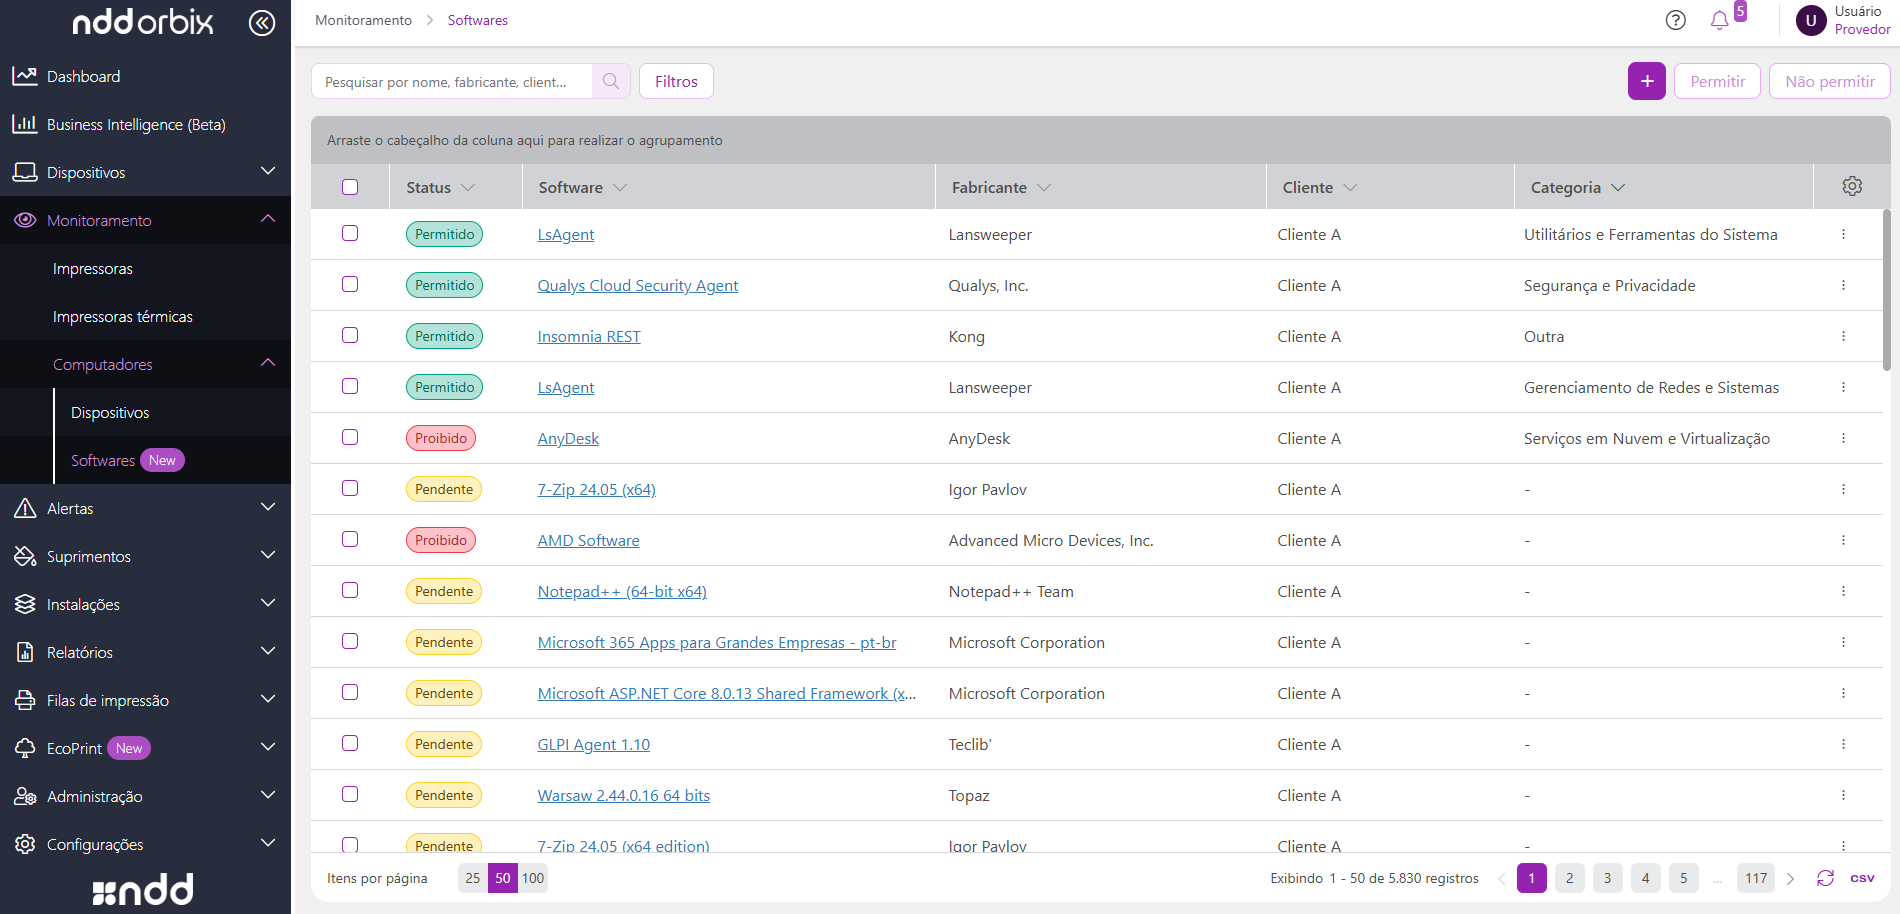Open the Categoria column dropdown arrow

pyautogui.click(x=1618, y=188)
